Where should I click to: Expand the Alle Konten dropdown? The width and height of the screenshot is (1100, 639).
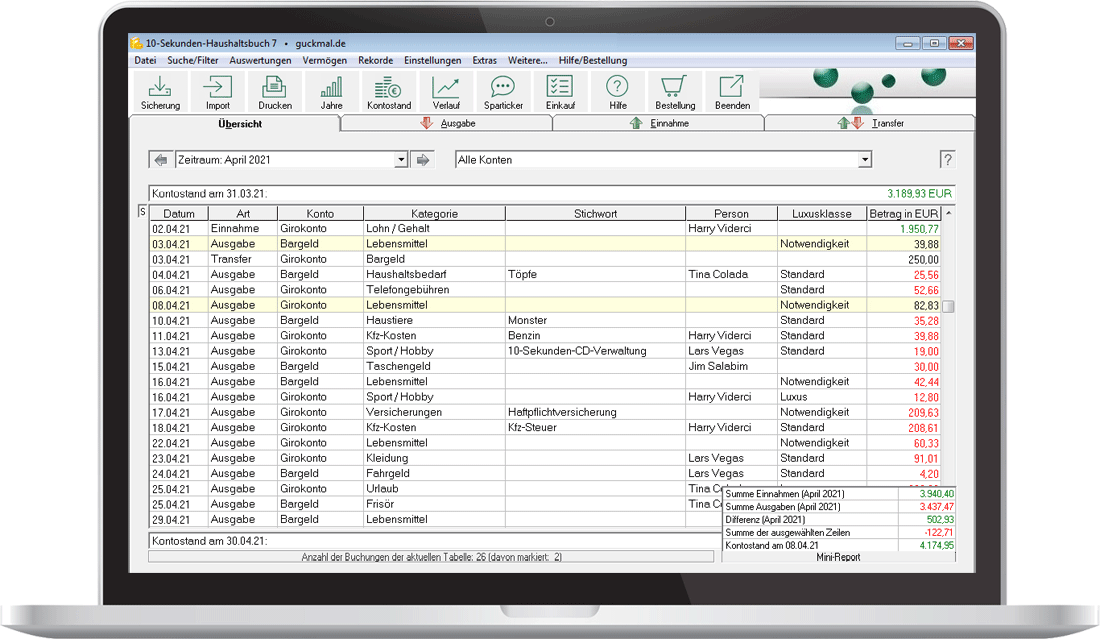coord(864,160)
